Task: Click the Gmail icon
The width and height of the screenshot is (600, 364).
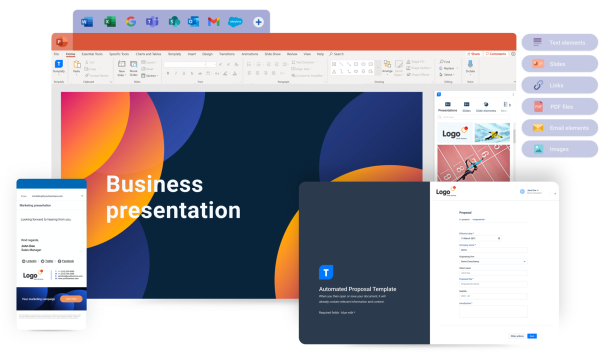Action: pyautogui.click(x=214, y=22)
